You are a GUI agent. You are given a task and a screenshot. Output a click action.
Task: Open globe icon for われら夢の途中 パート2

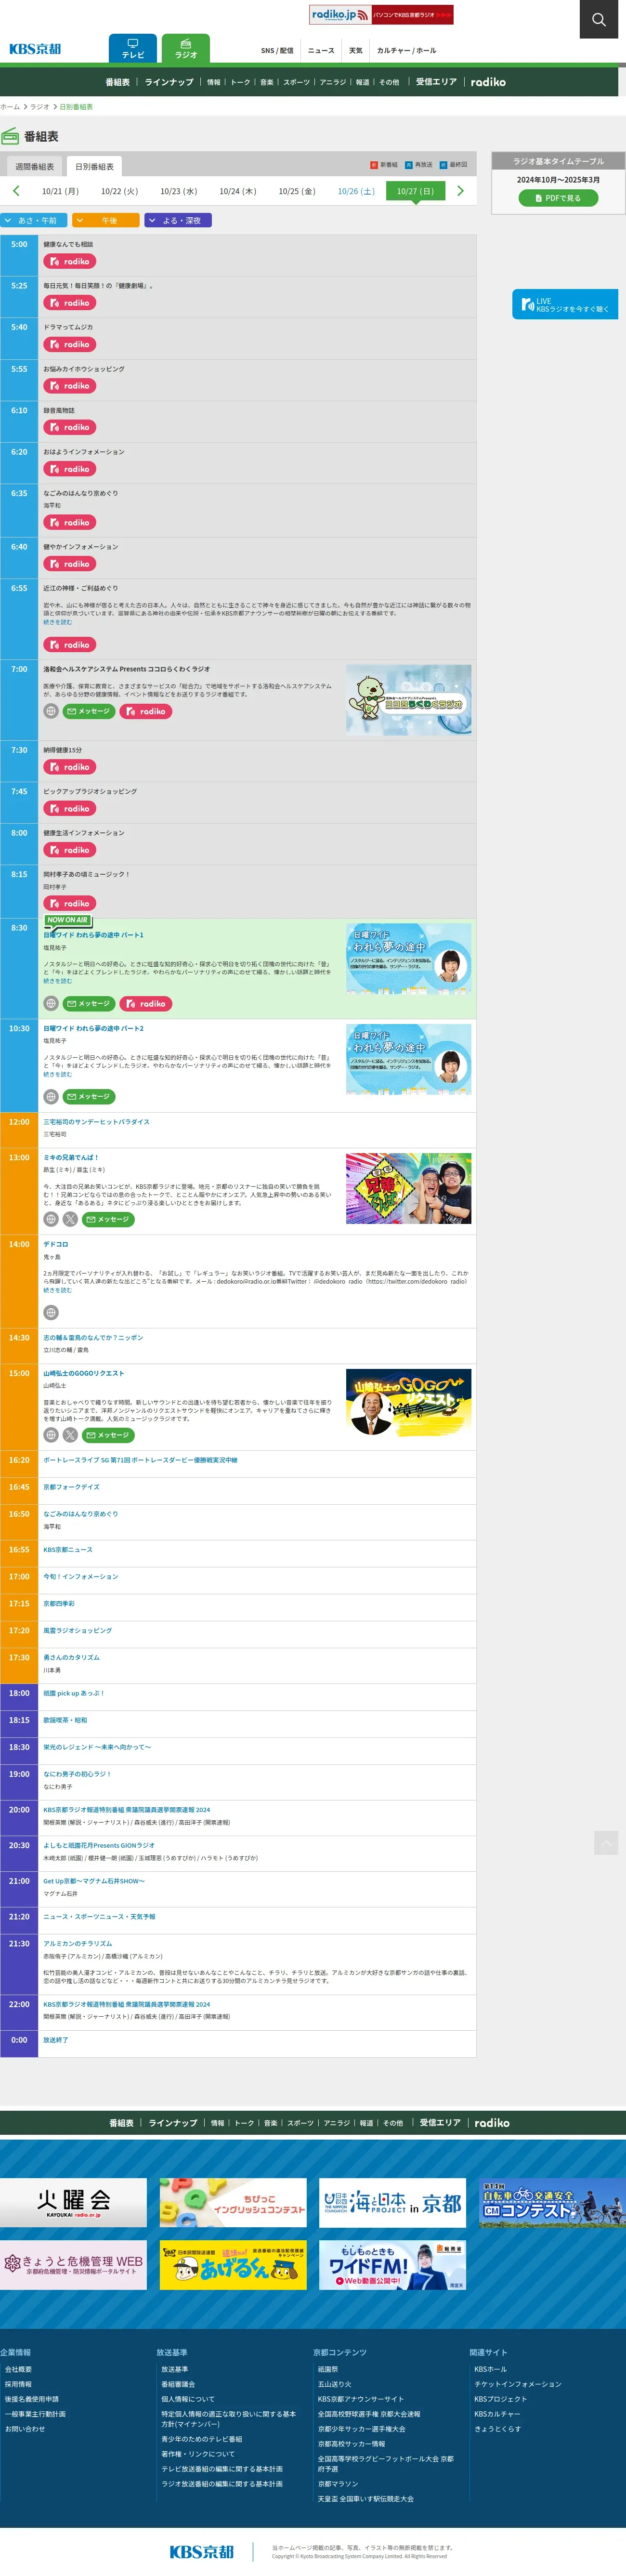51,1096
